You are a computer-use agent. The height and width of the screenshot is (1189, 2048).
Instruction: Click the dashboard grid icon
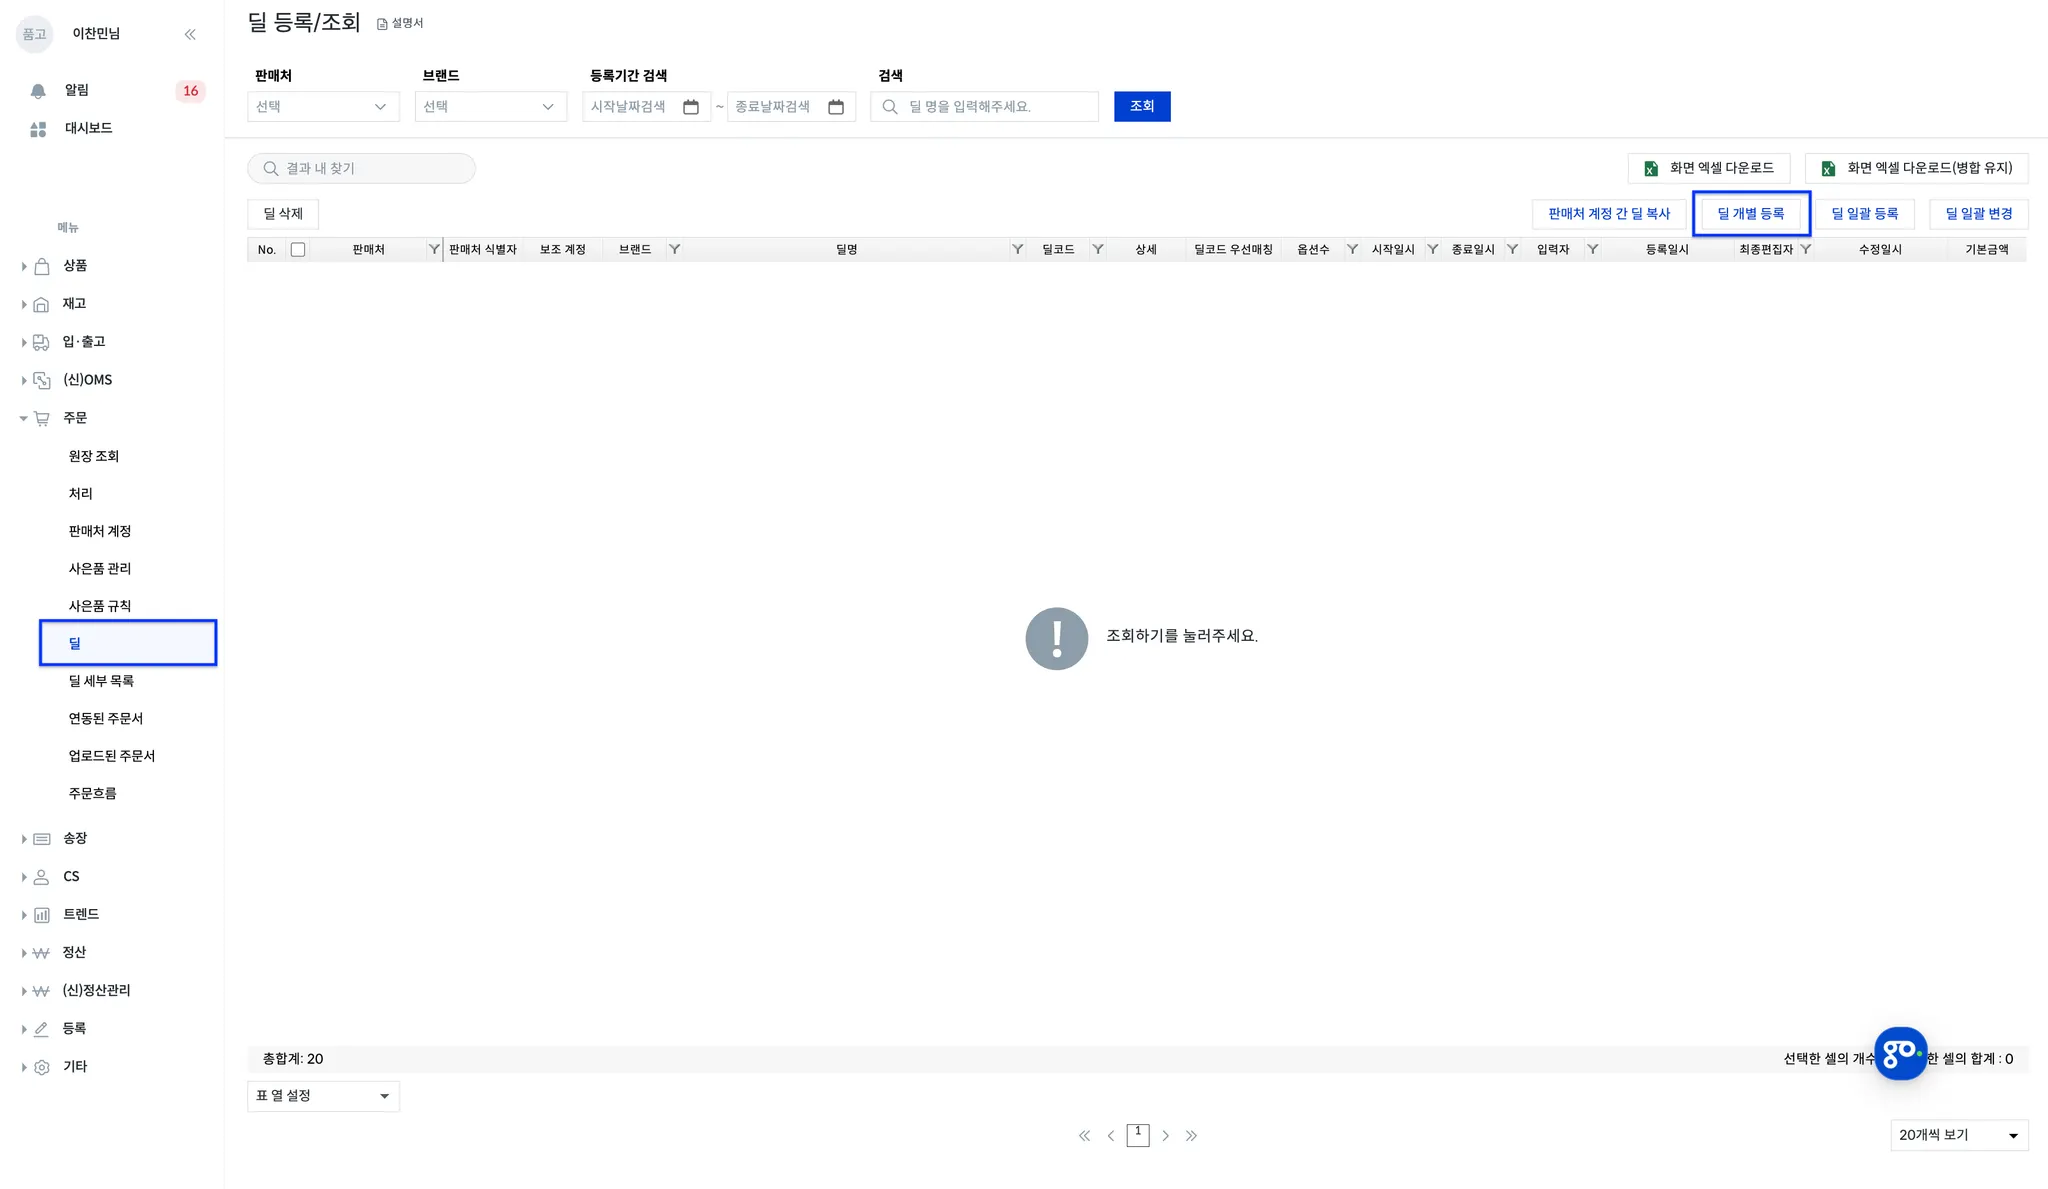(x=38, y=129)
